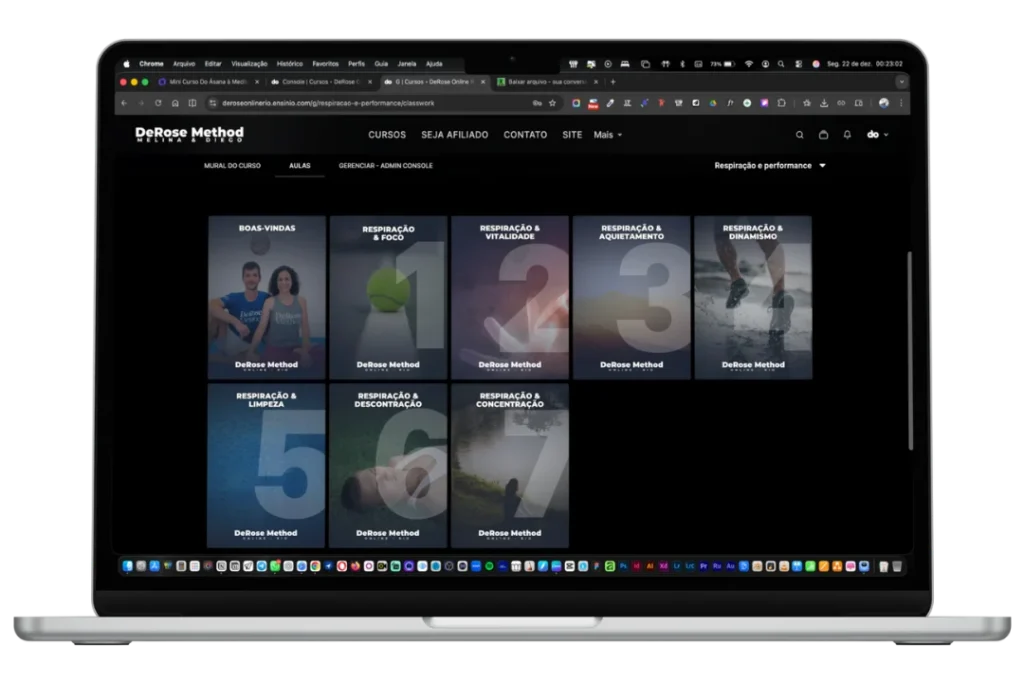Open the MURAL DO CURSO tab
The width and height of the screenshot is (1024, 683).
tap(232, 166)
